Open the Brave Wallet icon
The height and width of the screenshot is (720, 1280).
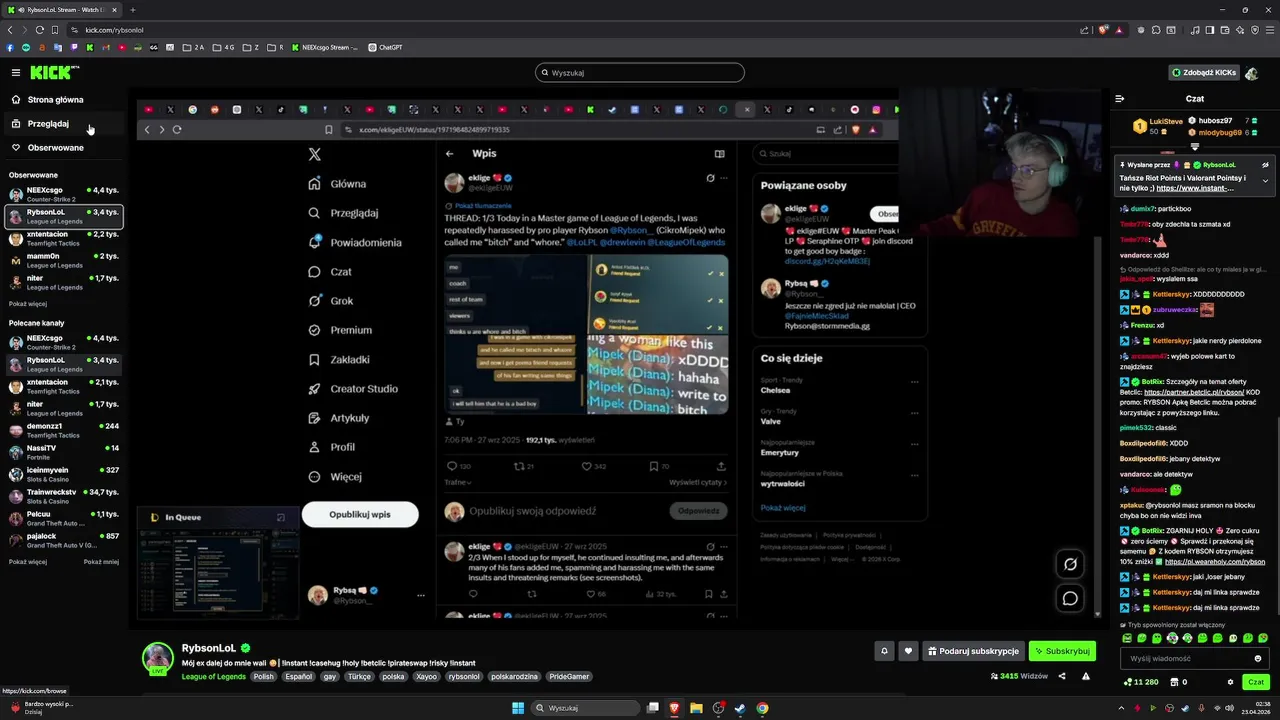pyautogui.click(x=1225, y=30)
